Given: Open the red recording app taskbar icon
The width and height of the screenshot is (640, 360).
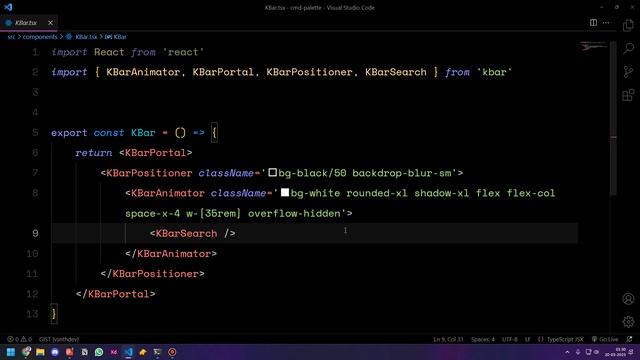Looking at the screenshot, I should click(x=172, y=352).
